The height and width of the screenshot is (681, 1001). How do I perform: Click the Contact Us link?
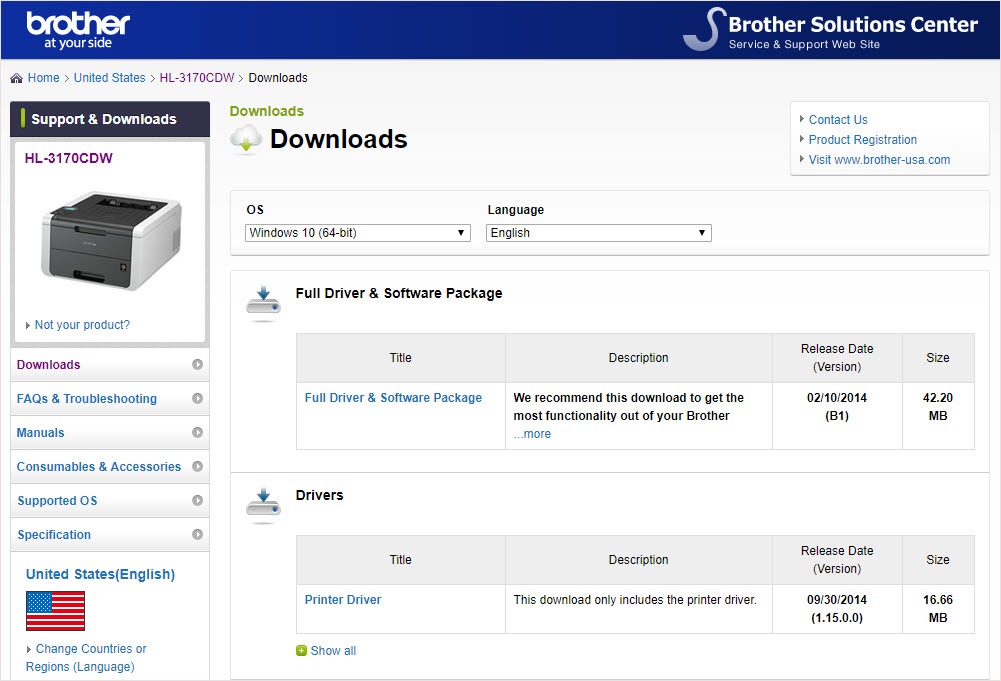[838, 119]
